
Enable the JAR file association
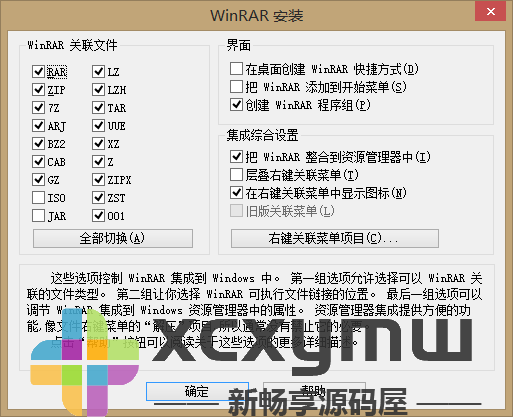(x=38, y=215)
